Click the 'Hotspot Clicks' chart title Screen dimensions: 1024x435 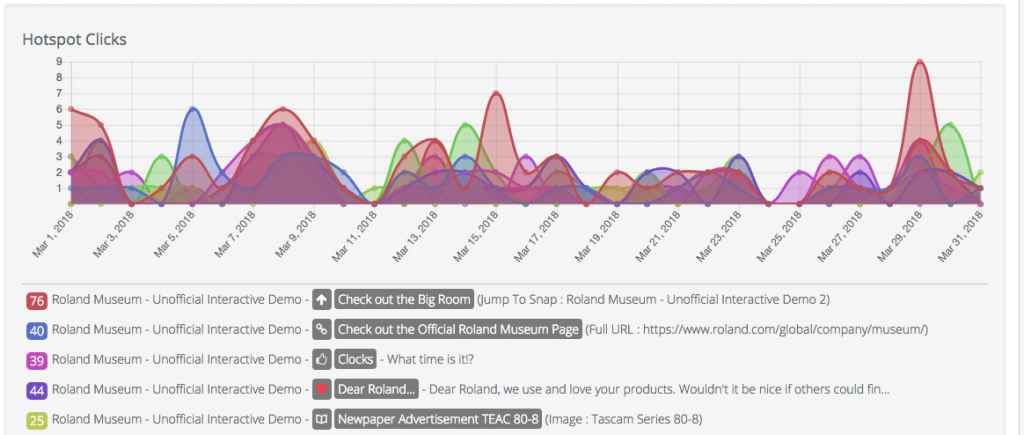(74, 40)
